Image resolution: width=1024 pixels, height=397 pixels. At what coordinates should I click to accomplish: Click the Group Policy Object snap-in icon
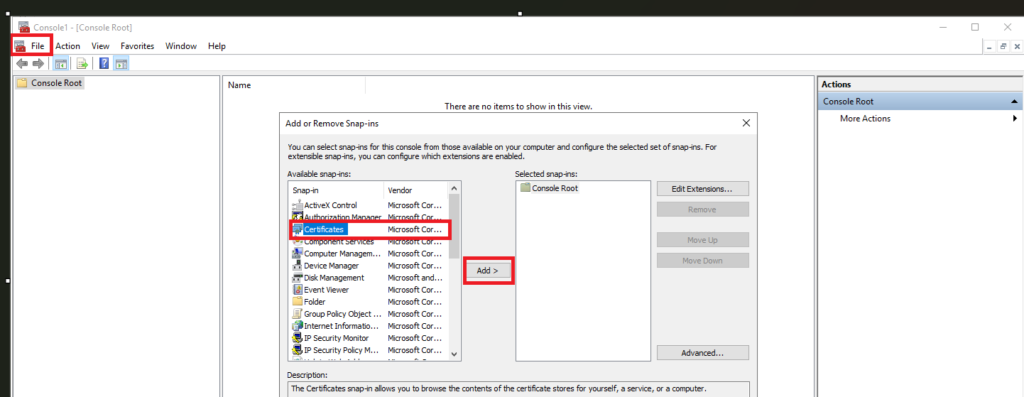297,313
